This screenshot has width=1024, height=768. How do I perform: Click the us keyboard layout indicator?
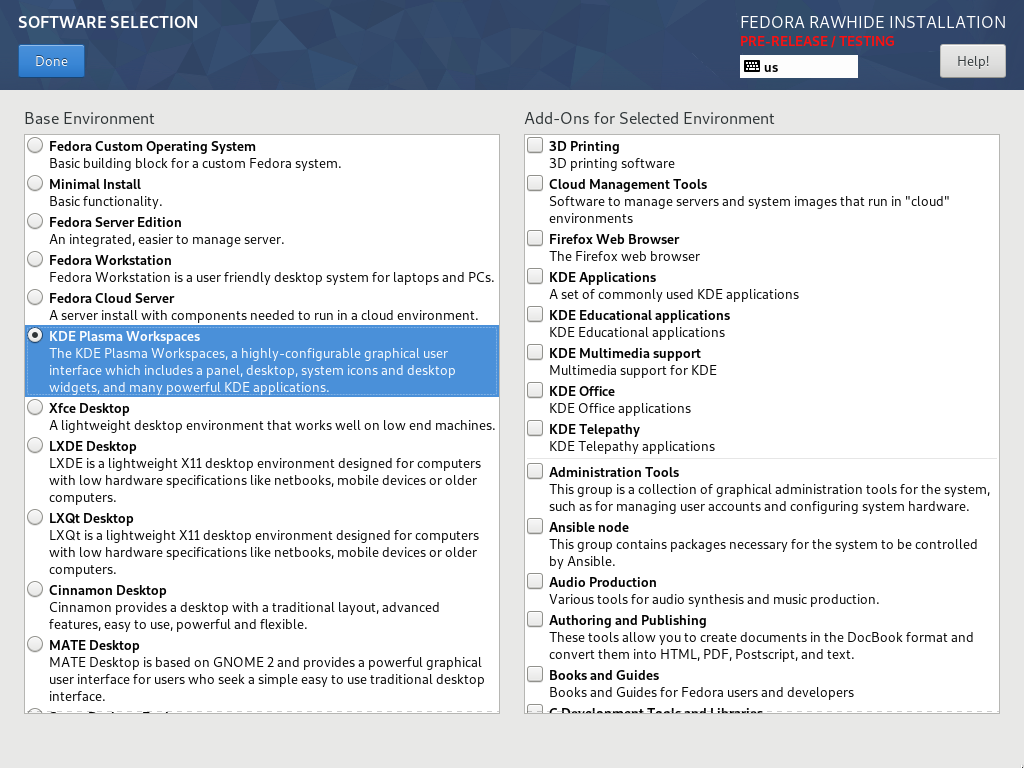[x=798, y=67]
